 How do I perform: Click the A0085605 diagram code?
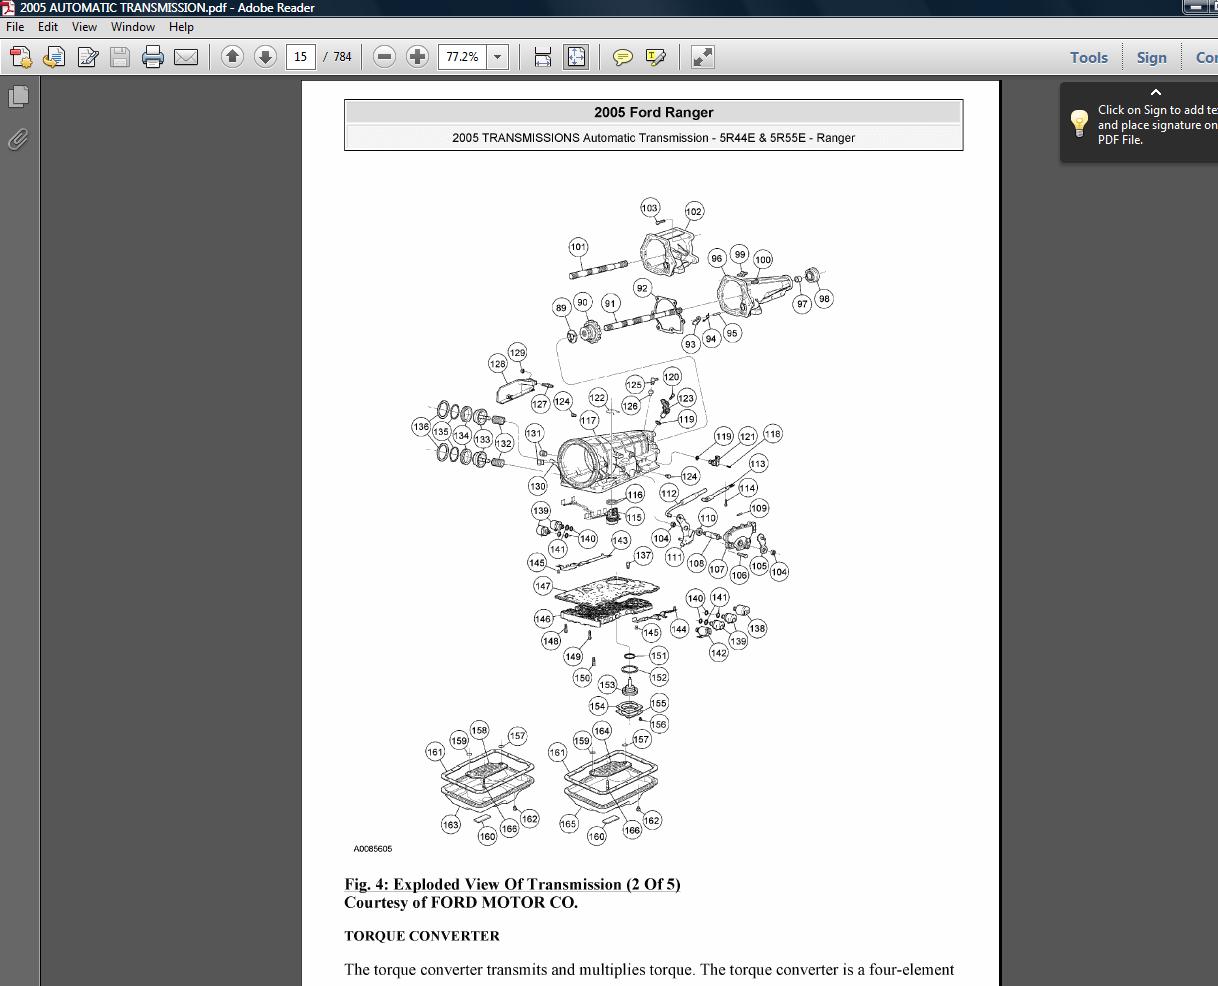[x=373, y=849]
